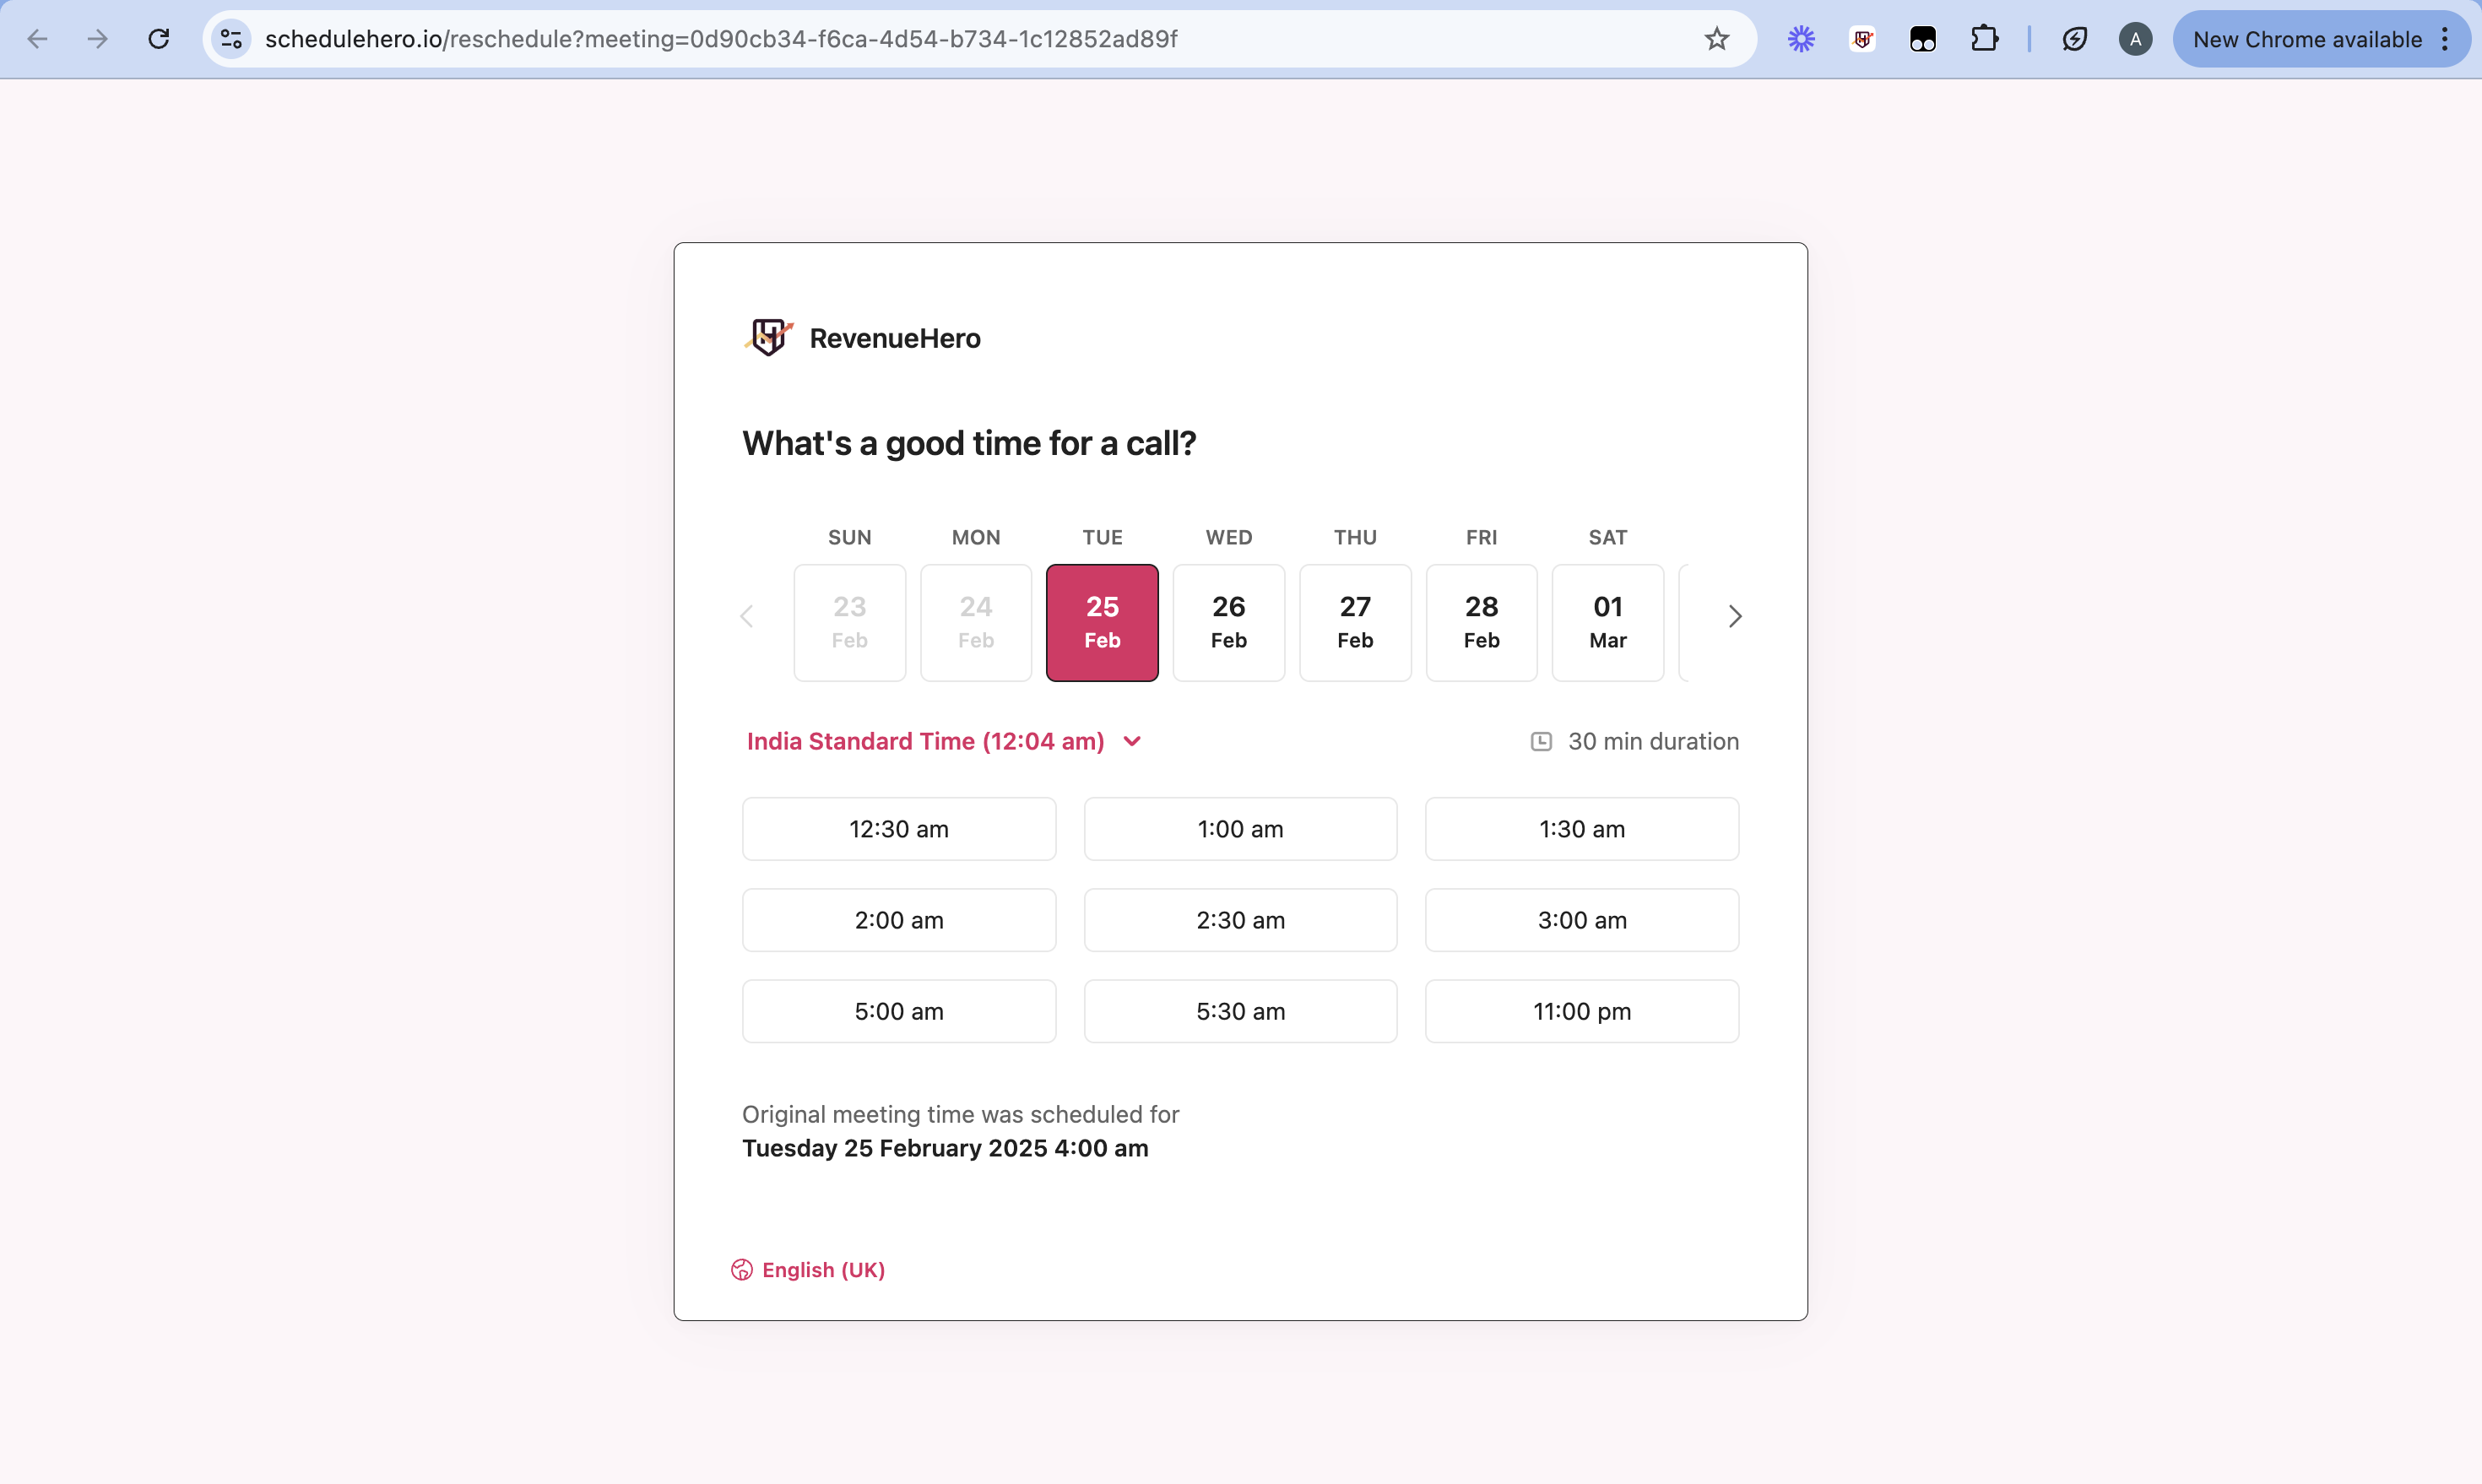Click the globe icon beside English (UK)

pos(741,1270)
